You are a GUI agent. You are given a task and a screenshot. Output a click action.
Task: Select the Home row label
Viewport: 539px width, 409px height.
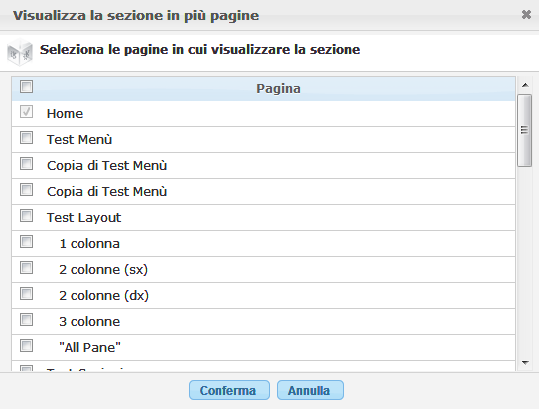pos(65,114)
